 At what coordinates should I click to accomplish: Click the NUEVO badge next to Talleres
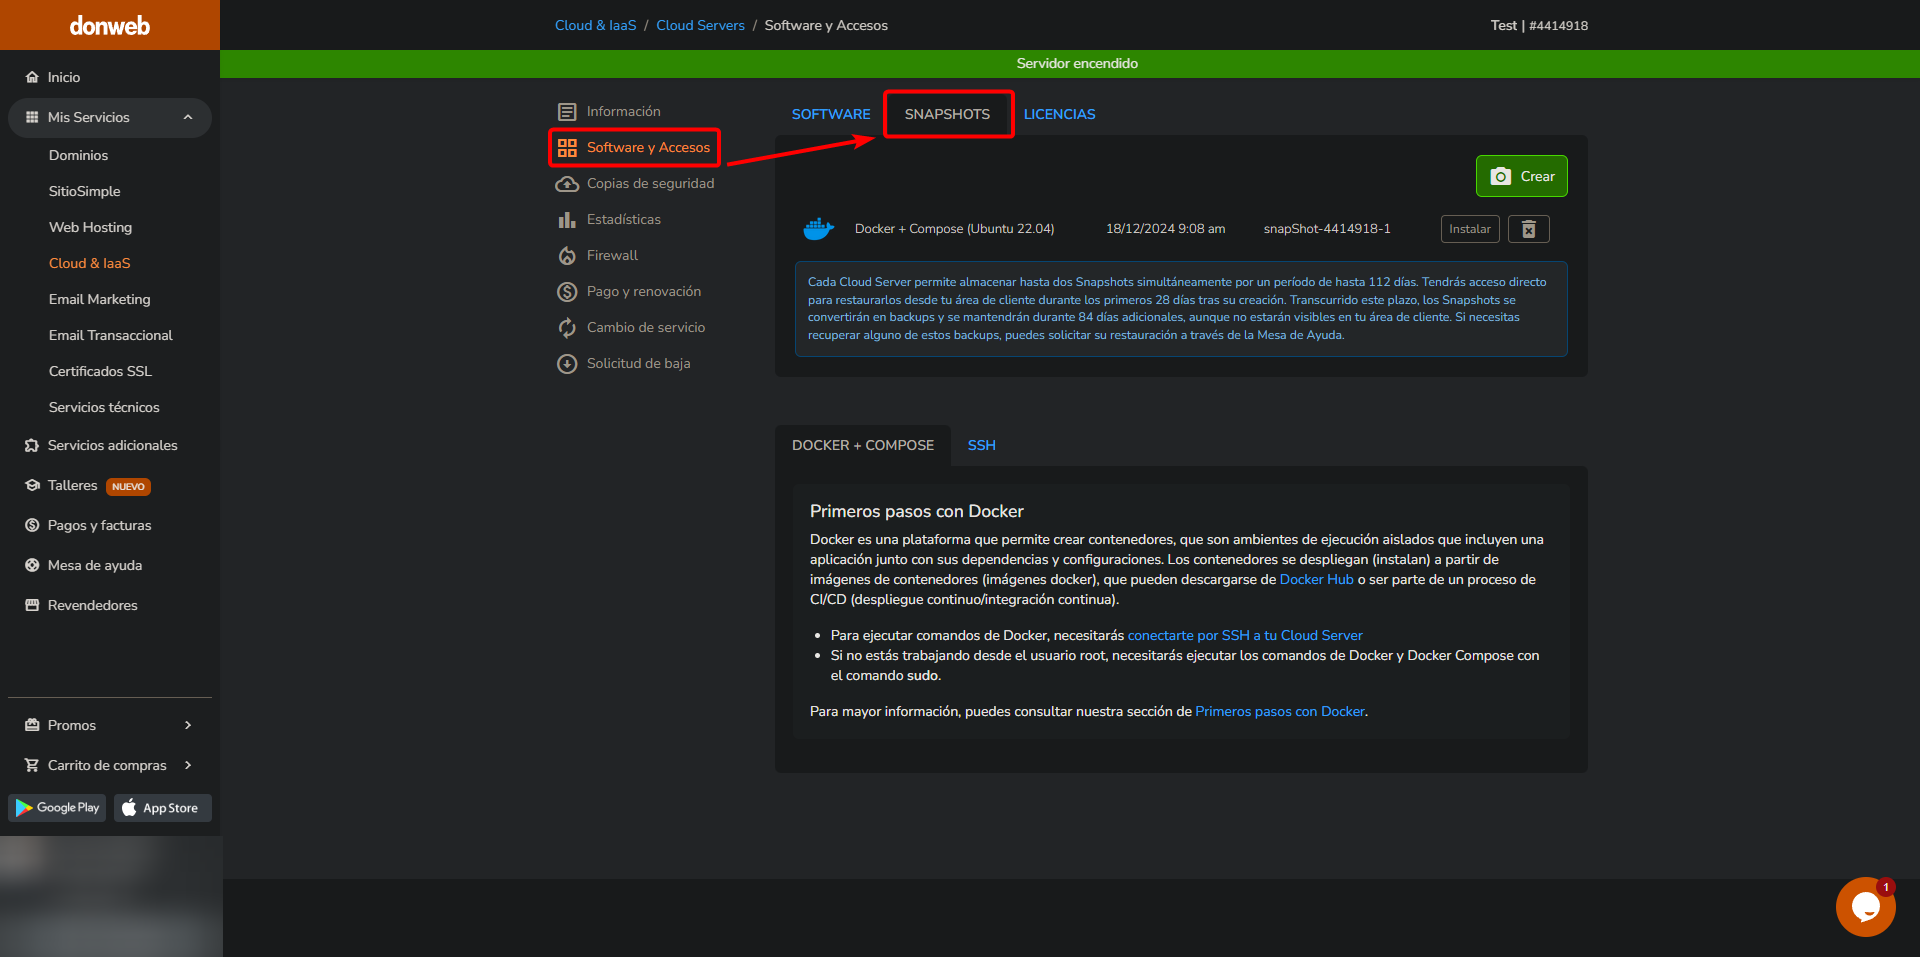click(x=128, y=486)
